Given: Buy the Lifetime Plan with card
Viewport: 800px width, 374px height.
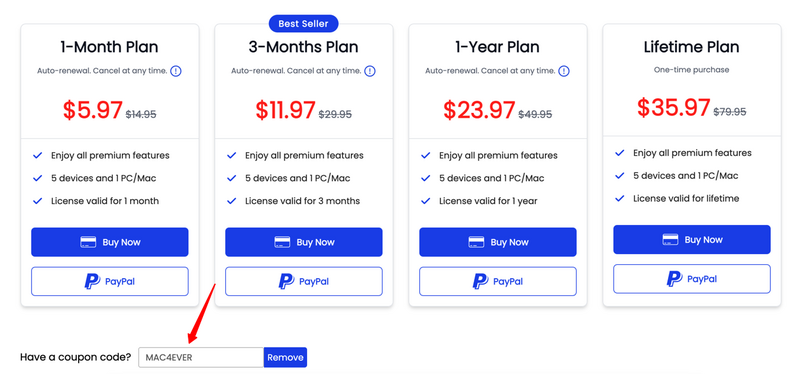Looking at the screenshot, I should click(x=692, y=239).
